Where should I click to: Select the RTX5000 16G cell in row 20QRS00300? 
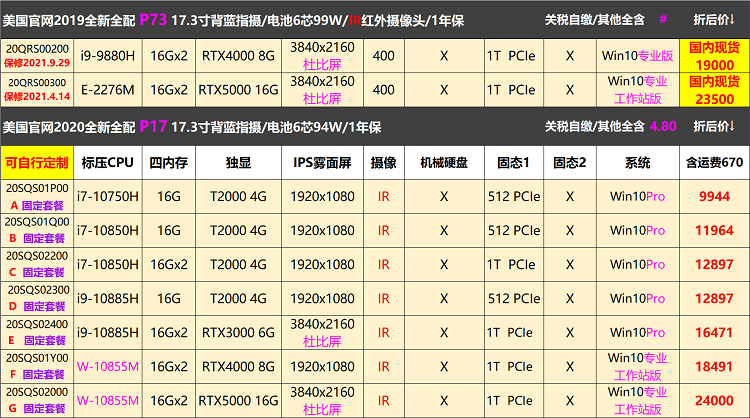click(238, 90)
